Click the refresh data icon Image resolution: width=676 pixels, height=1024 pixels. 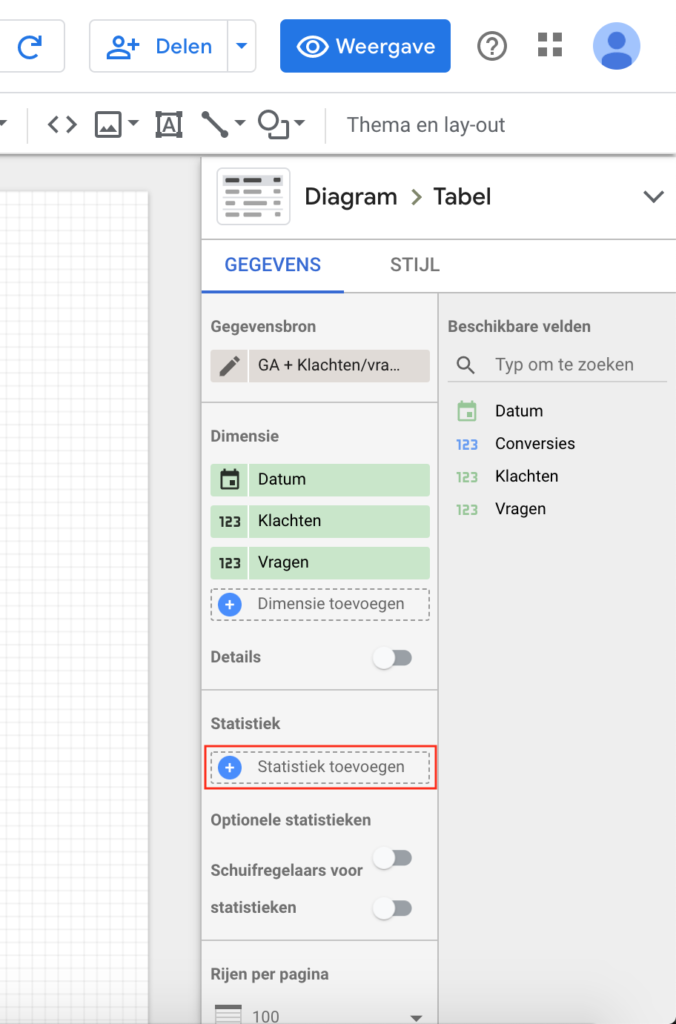pyautogui.click(x=30, y=46)
